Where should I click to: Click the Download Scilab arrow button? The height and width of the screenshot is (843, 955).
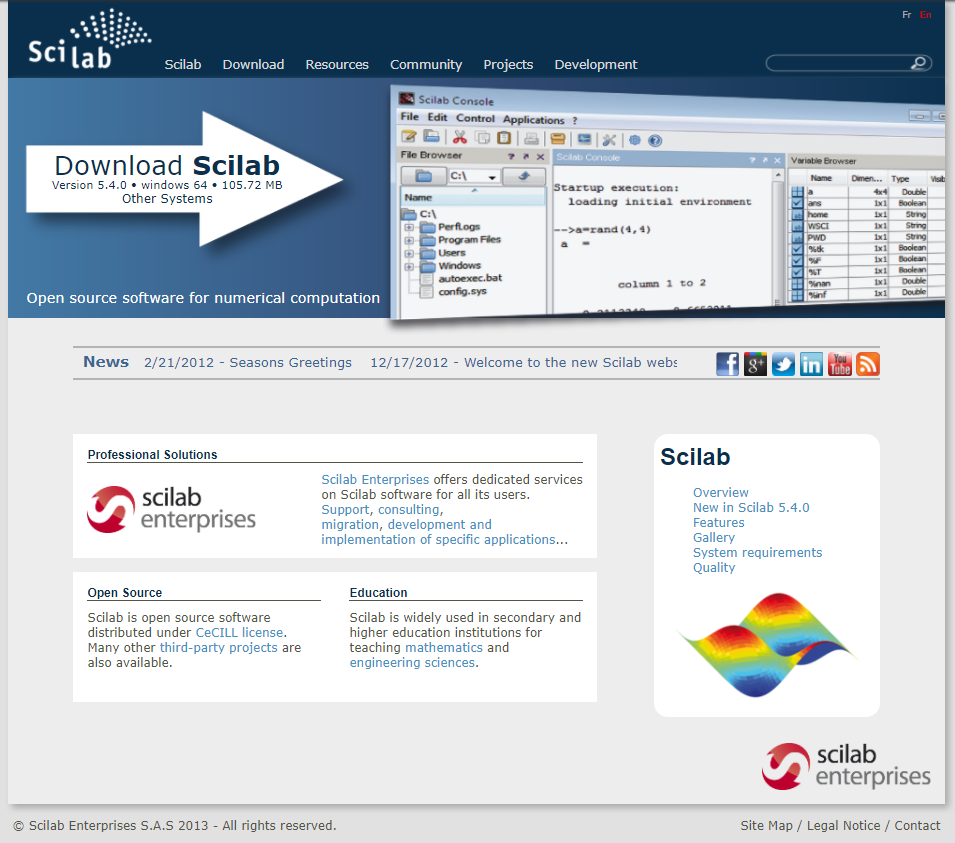click(x=185, y=179)
